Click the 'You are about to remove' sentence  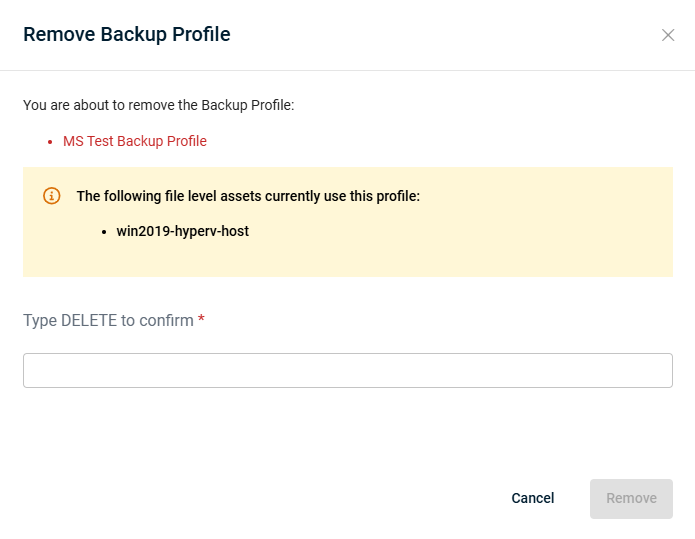[159, 105]
